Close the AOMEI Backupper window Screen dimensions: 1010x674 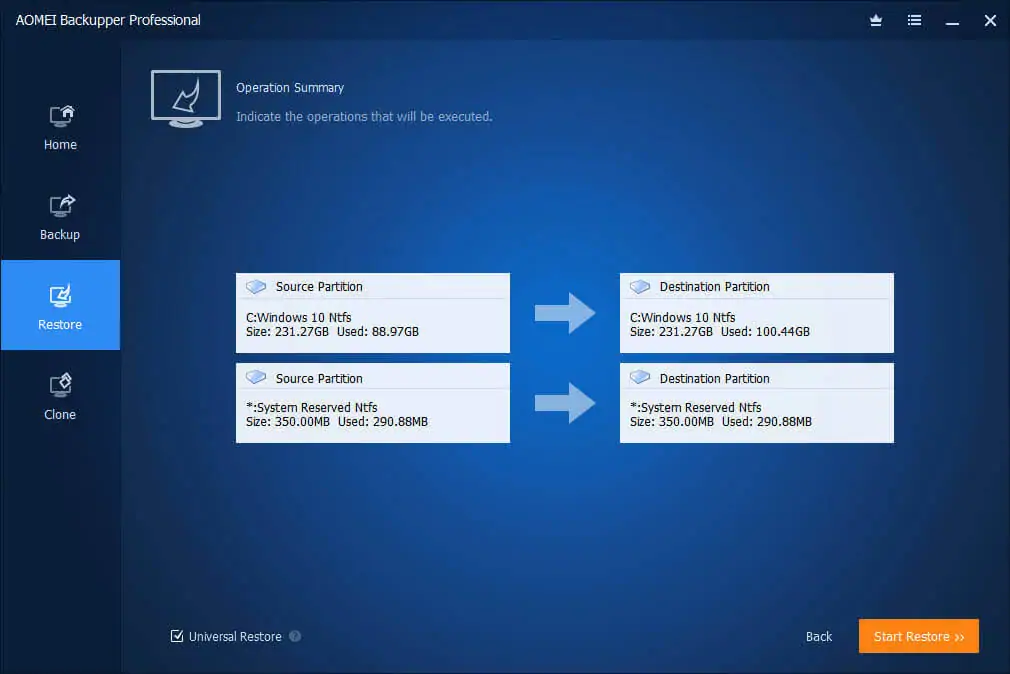pos(990,21)
